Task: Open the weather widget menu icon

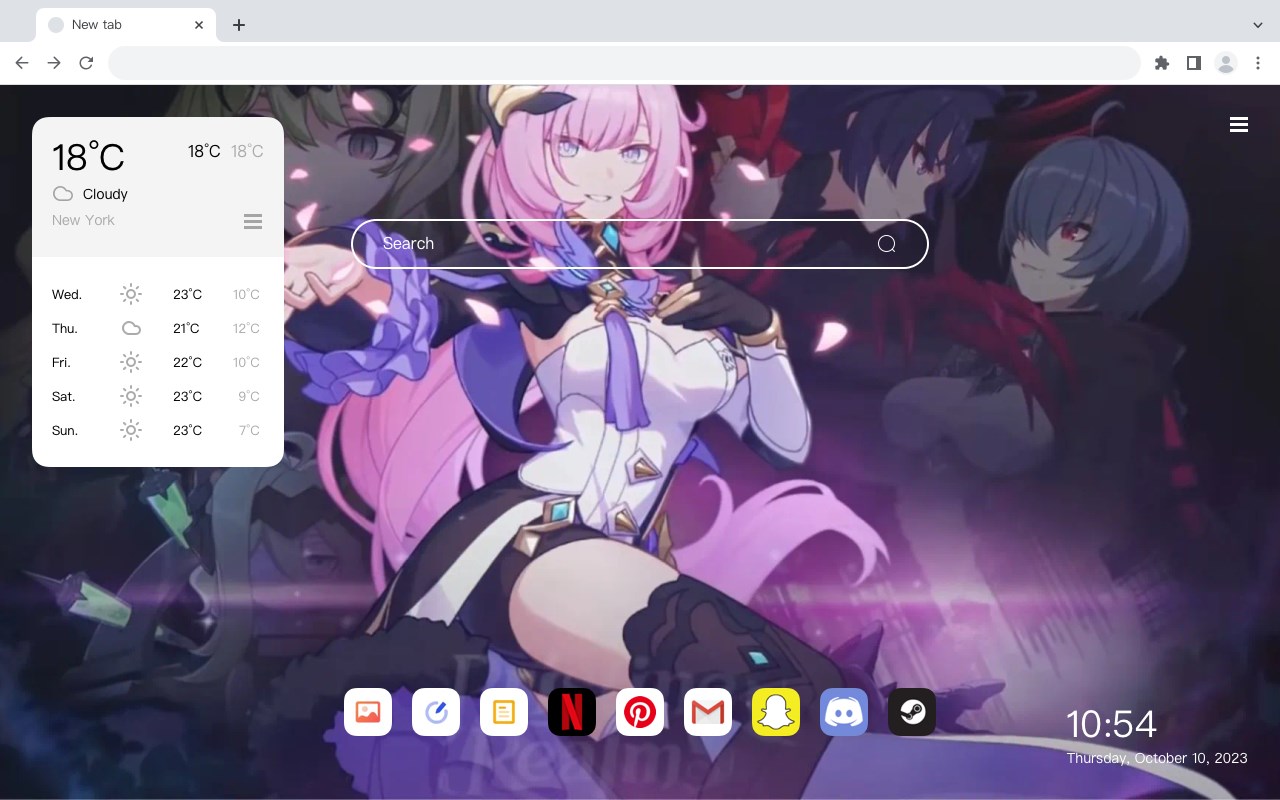Action: [x=253, y=221]
